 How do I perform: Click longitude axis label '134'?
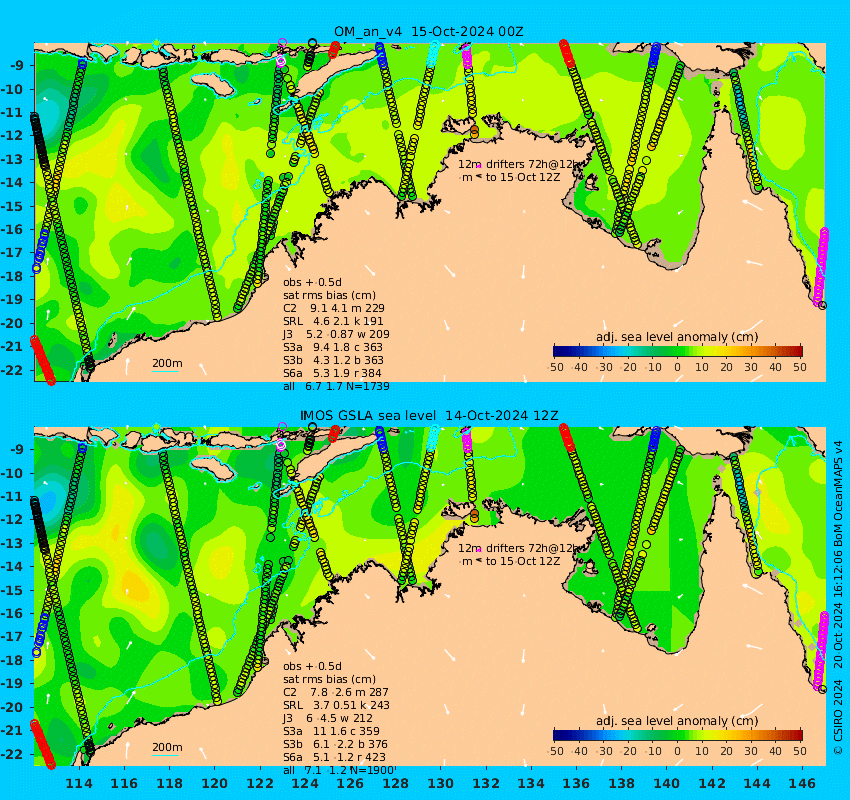pos(531,784)
